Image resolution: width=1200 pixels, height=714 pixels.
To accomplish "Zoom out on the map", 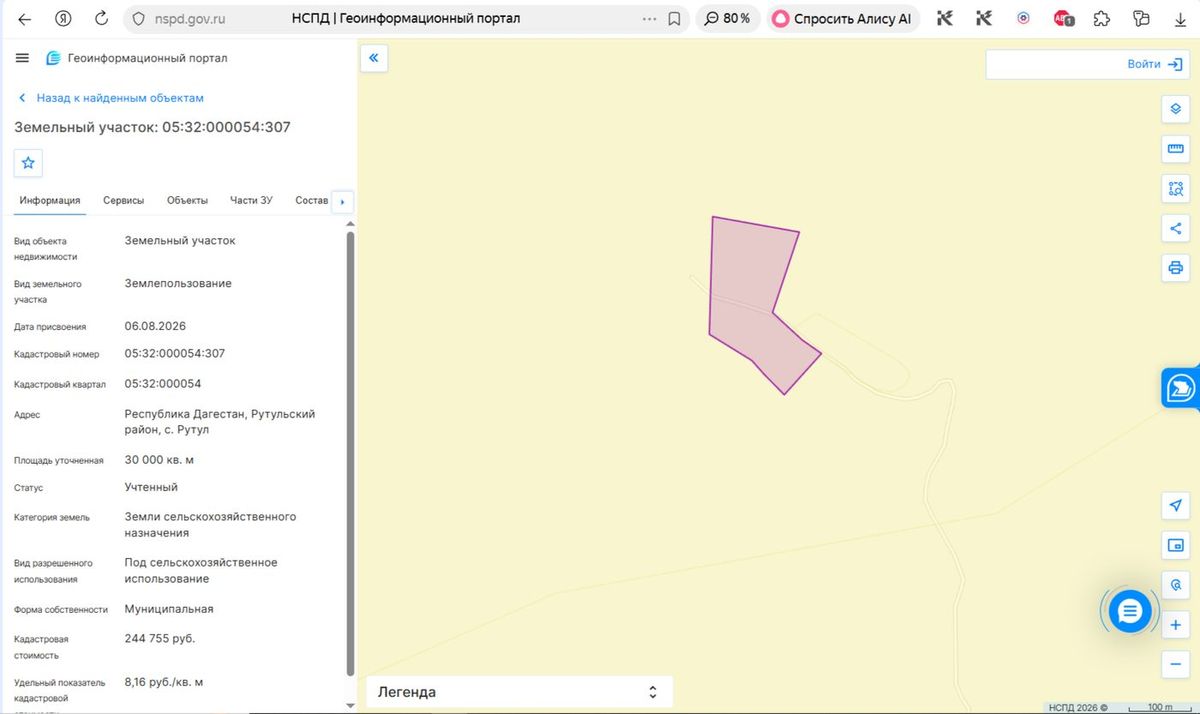I will pyautogui.click(x=1176, y=664).
